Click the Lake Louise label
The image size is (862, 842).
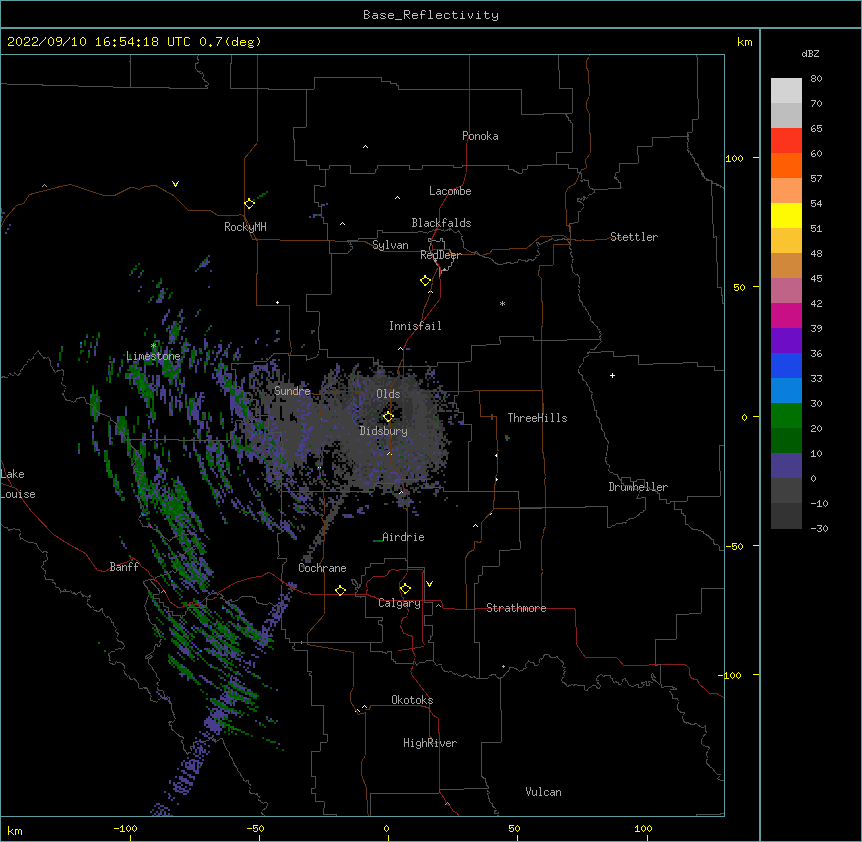[18, 484]
